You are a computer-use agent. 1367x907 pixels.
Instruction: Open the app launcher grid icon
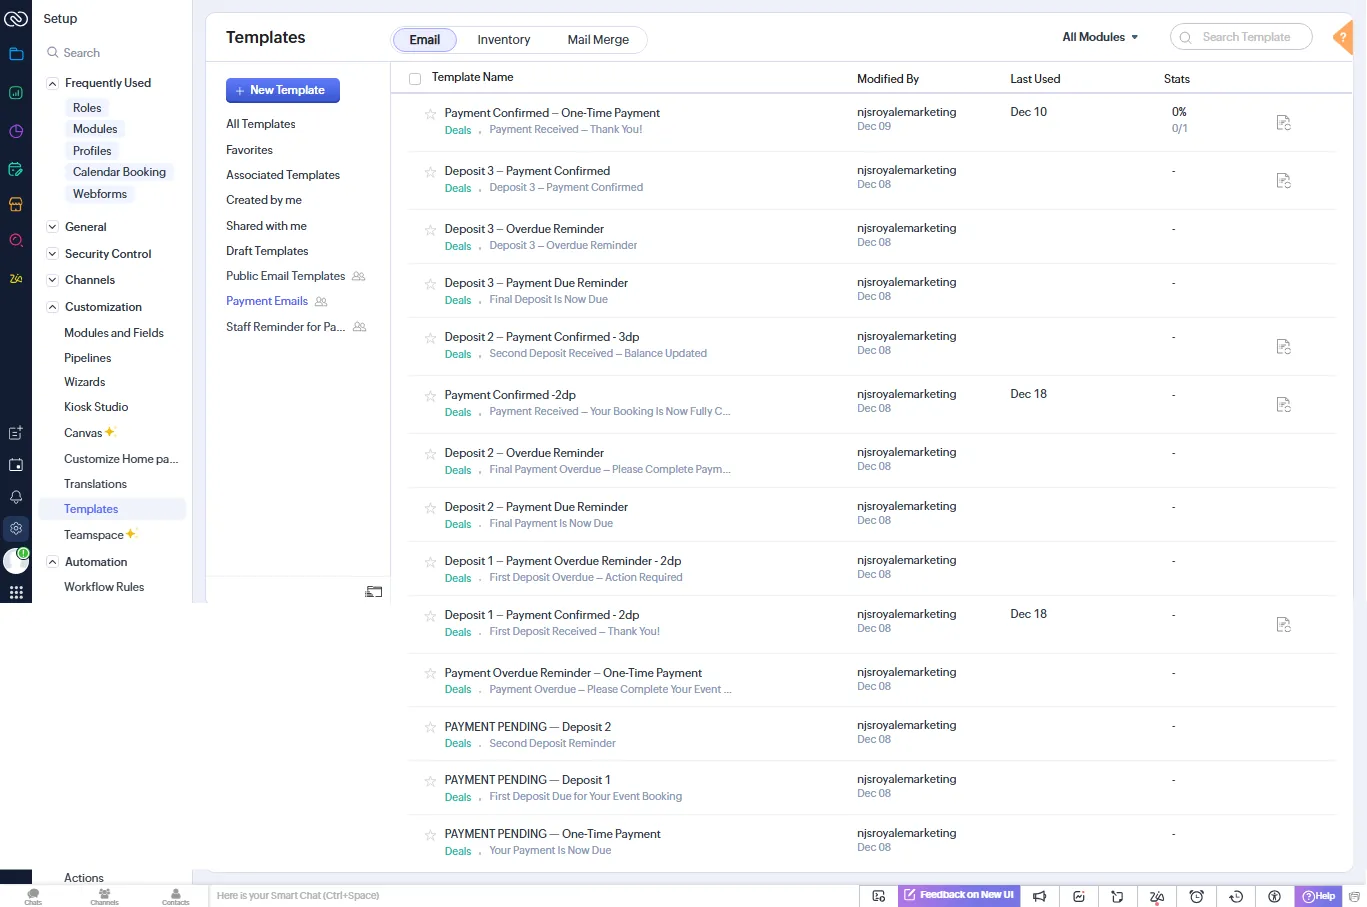[x=16, y=592]
